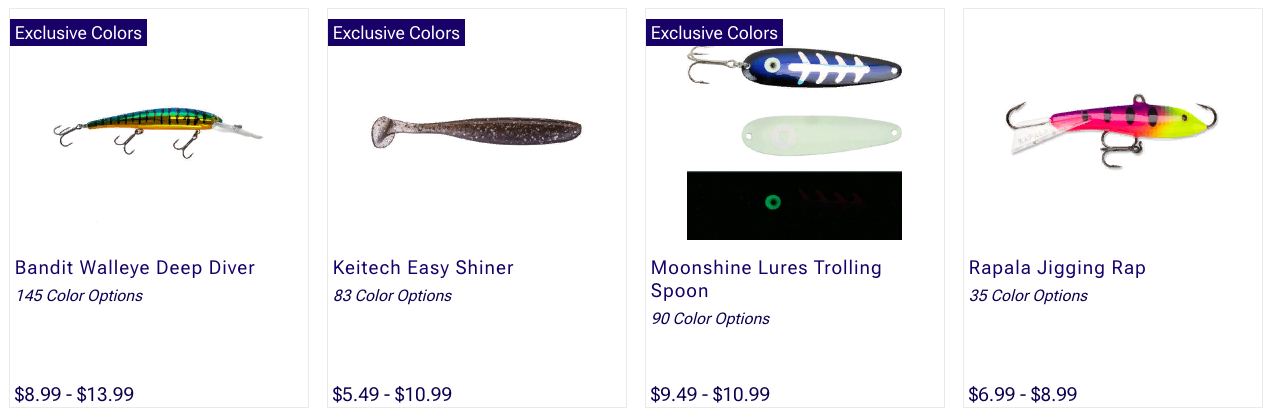This screenshot has width=1275, height=417.
Task: Click the $6.99 - $8.99 price
Action: 1023,394
